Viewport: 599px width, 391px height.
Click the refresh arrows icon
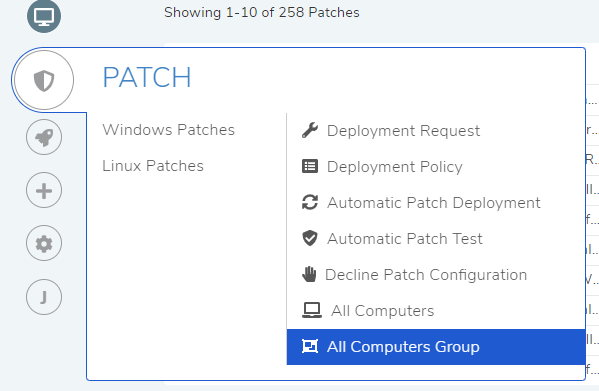click(x=310, y=202)
